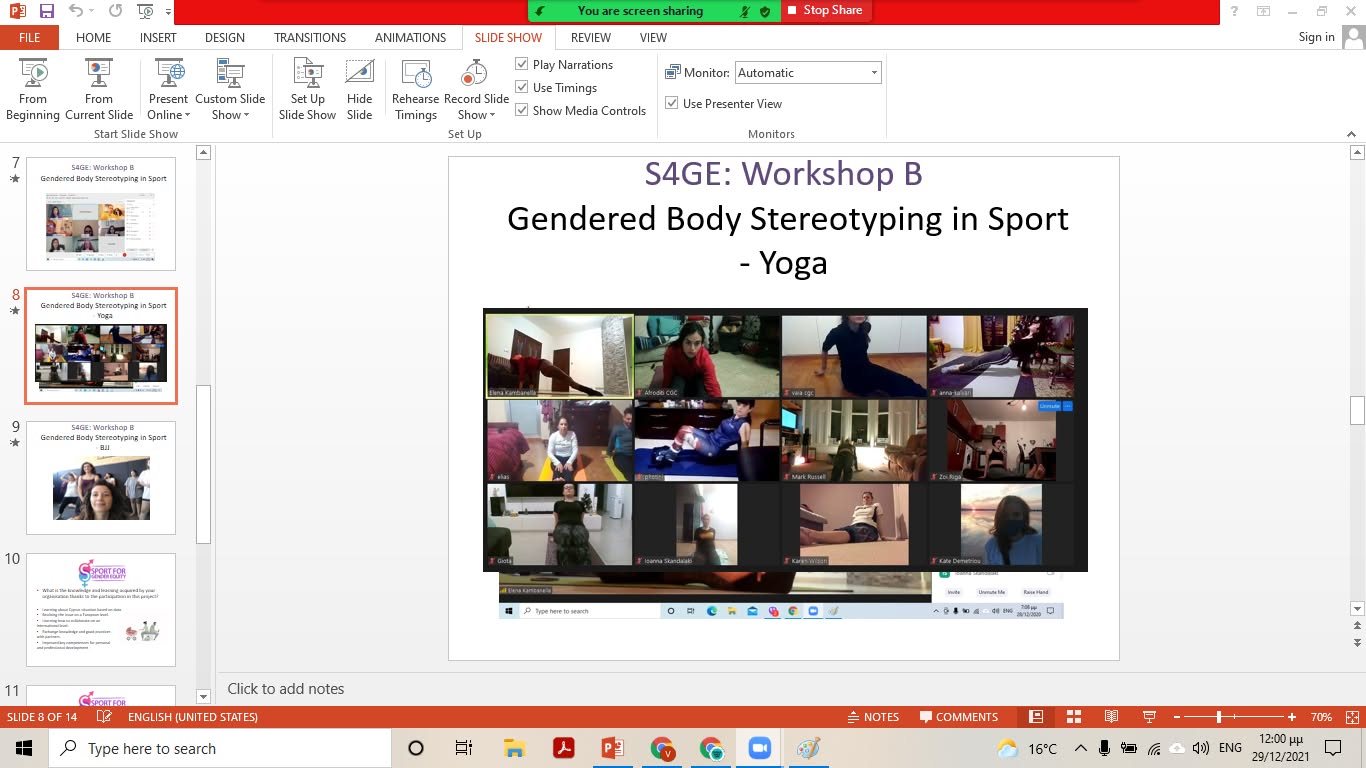
Task: Toggle the Use Timings checkbox
Action: [522, 87]
